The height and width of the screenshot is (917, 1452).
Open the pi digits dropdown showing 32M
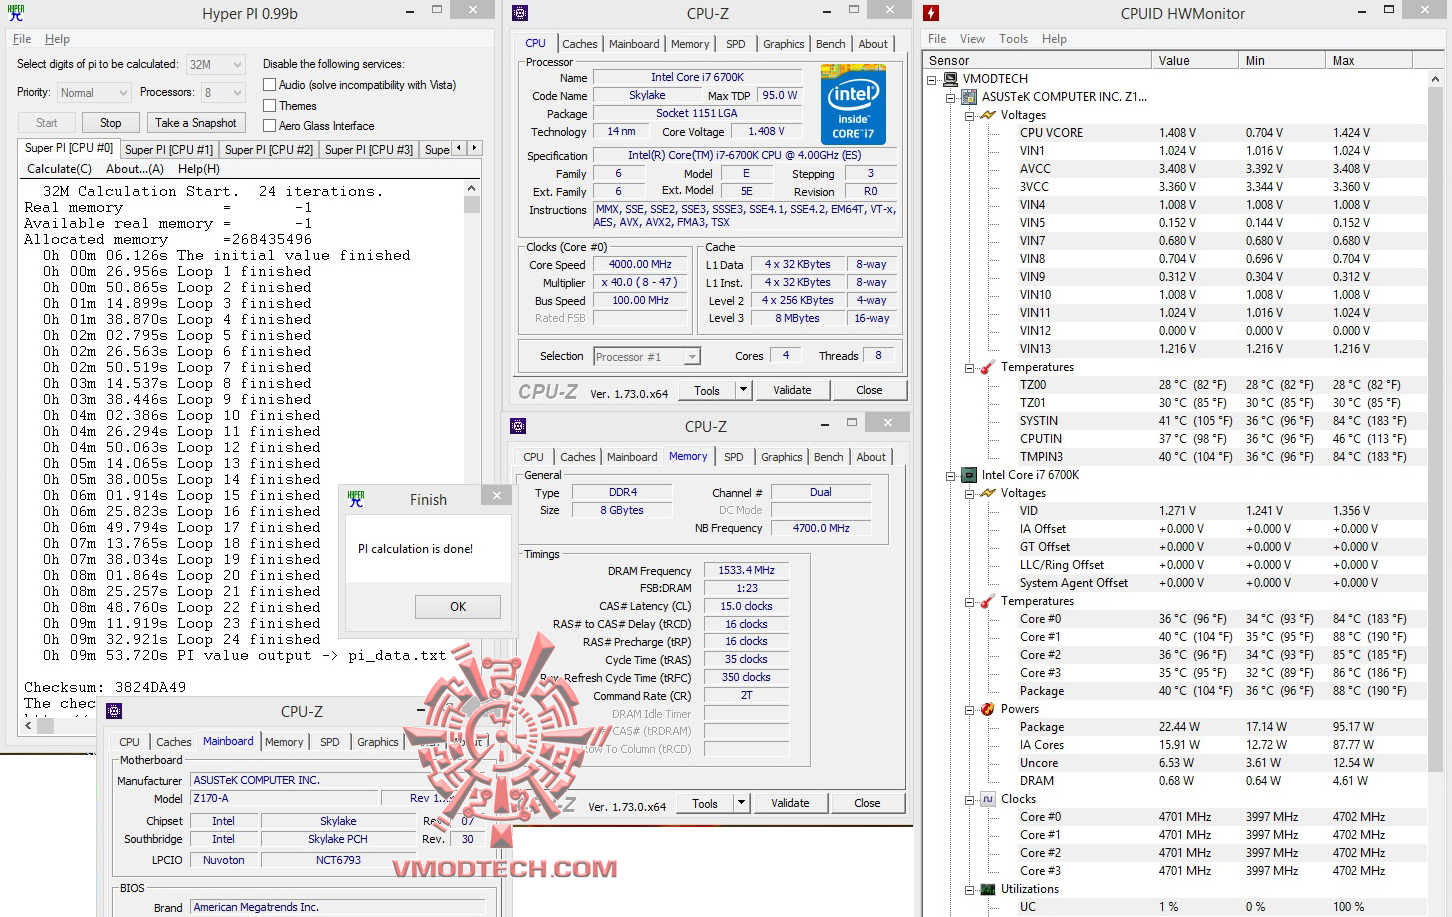point(215,65)
